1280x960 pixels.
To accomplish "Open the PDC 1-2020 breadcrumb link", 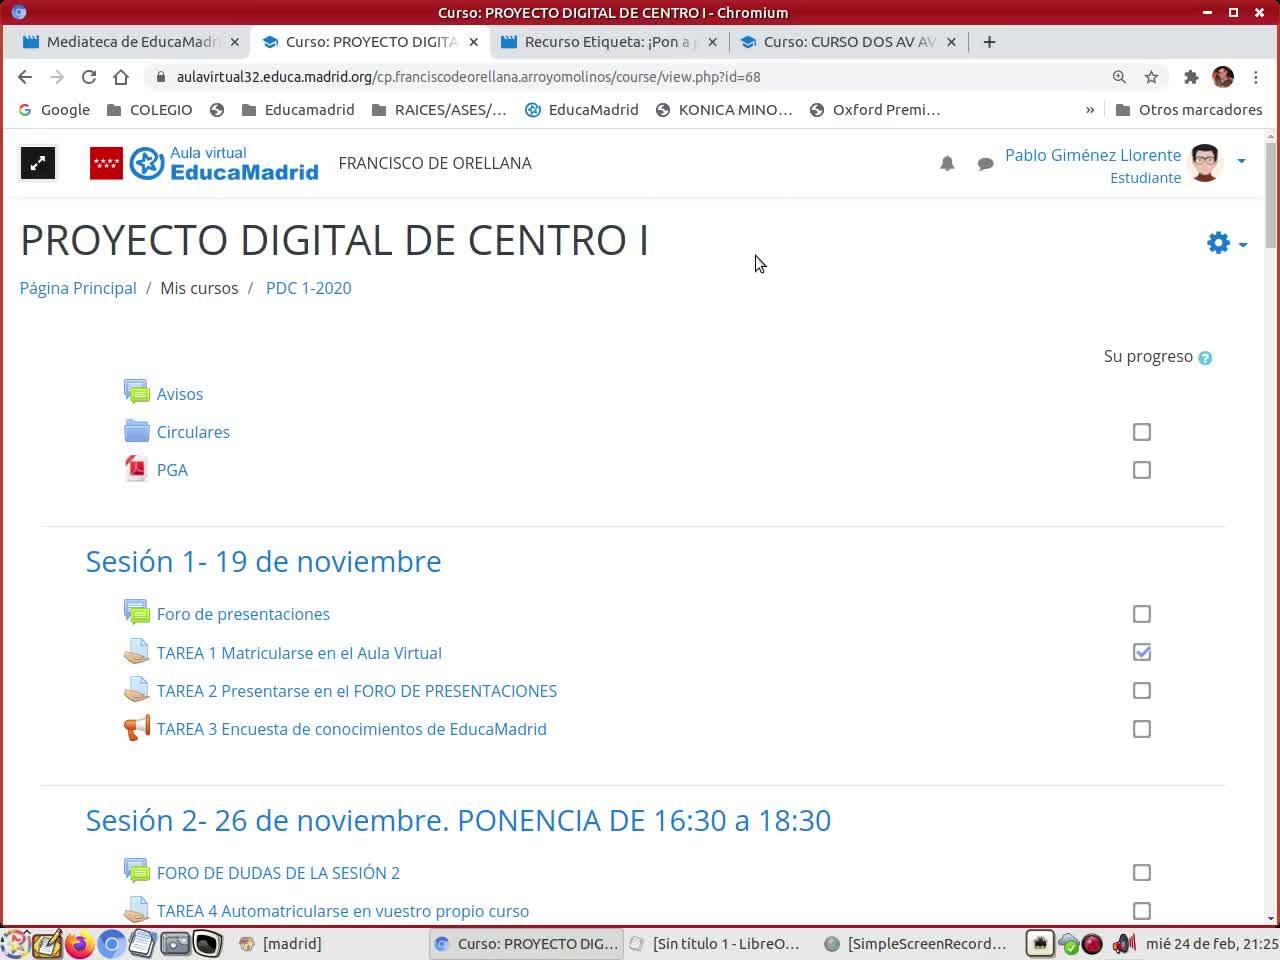I will pos(308,288).
